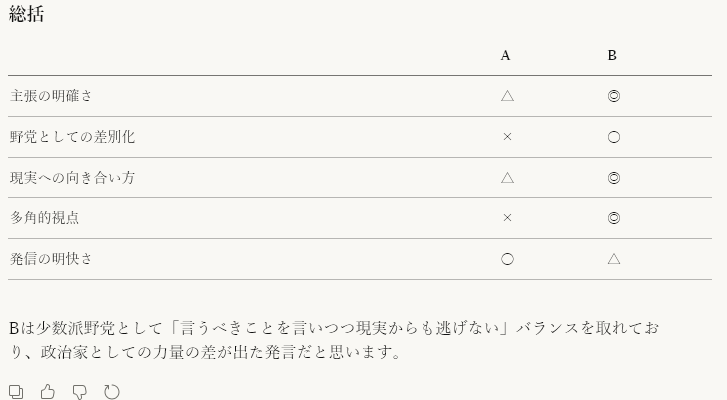This screenshot has width=727, height=400.
Task: Click column header B in the table
Action: pyautogui.click(x=612, y=56)
